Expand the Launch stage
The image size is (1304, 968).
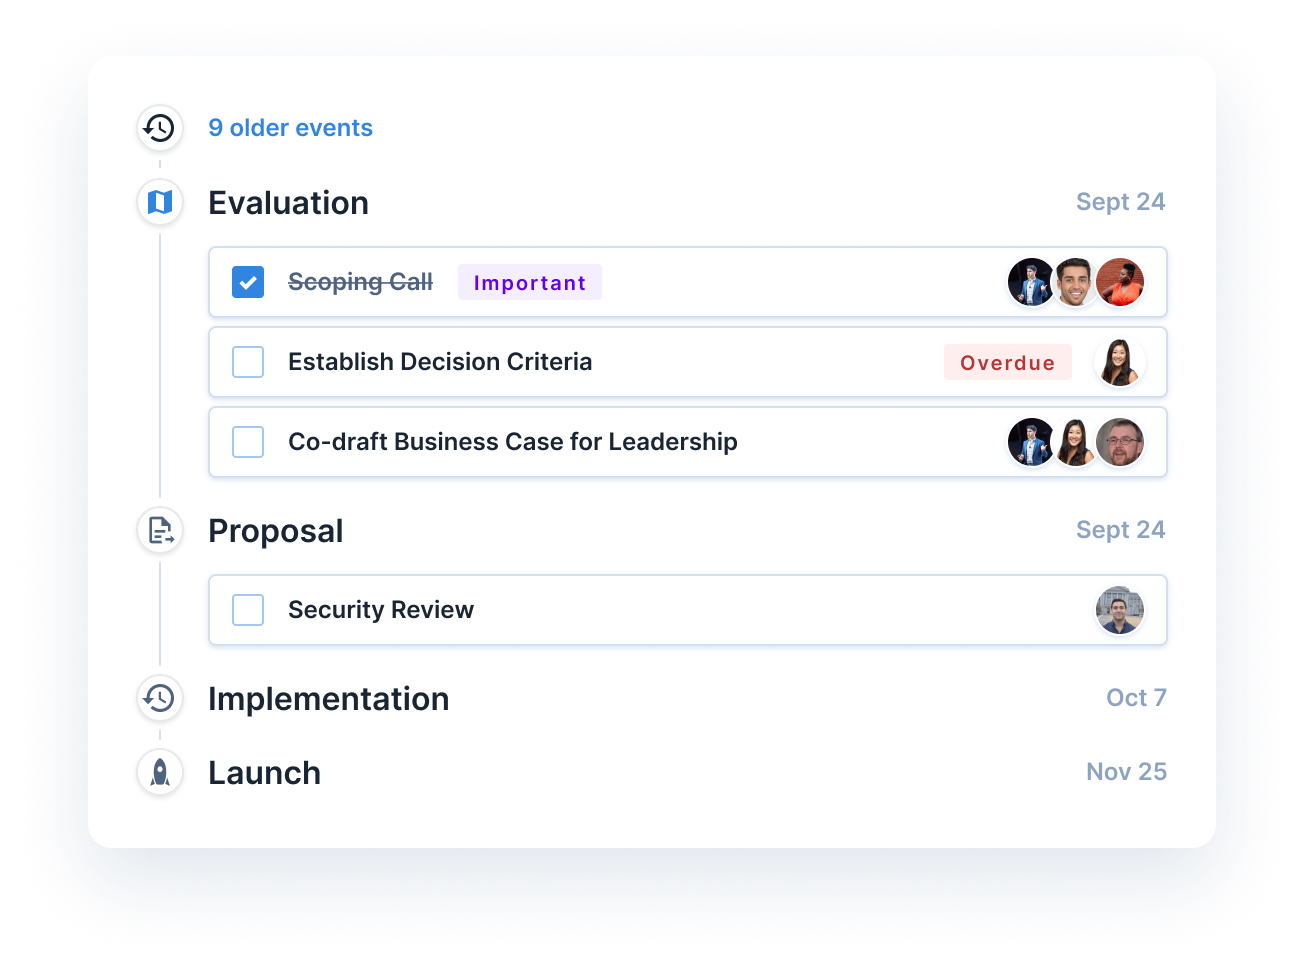[x=264, y=773]
